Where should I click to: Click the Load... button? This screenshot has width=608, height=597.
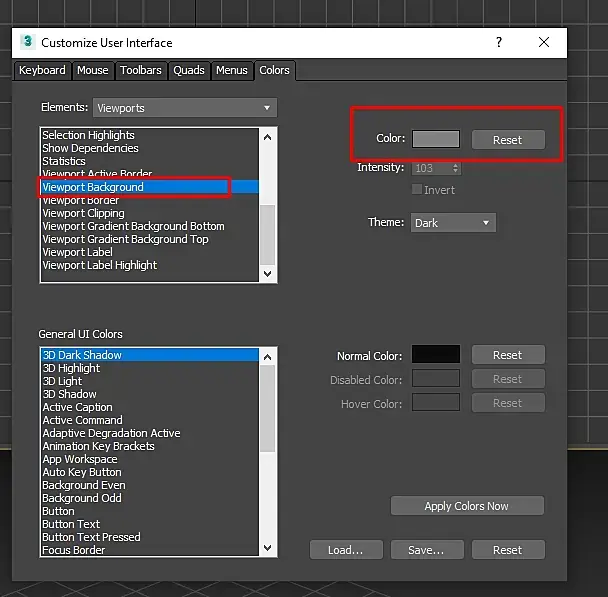(x=346, y=550)
